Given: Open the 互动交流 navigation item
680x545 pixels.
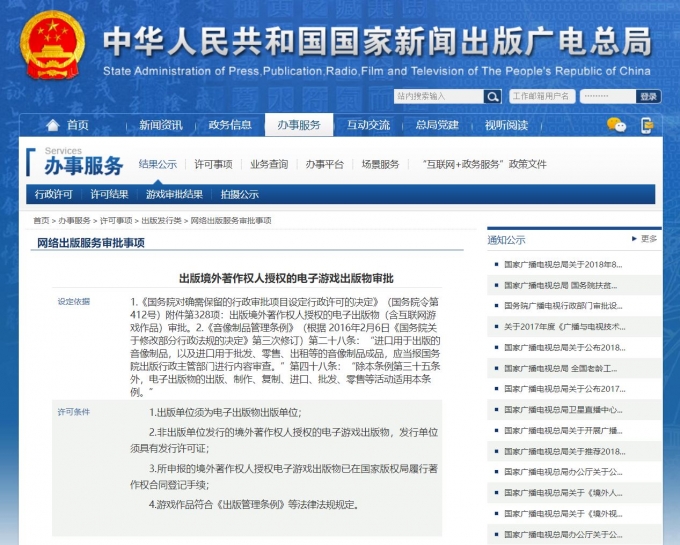Looking at the screenshot, I should coord(368,125).
